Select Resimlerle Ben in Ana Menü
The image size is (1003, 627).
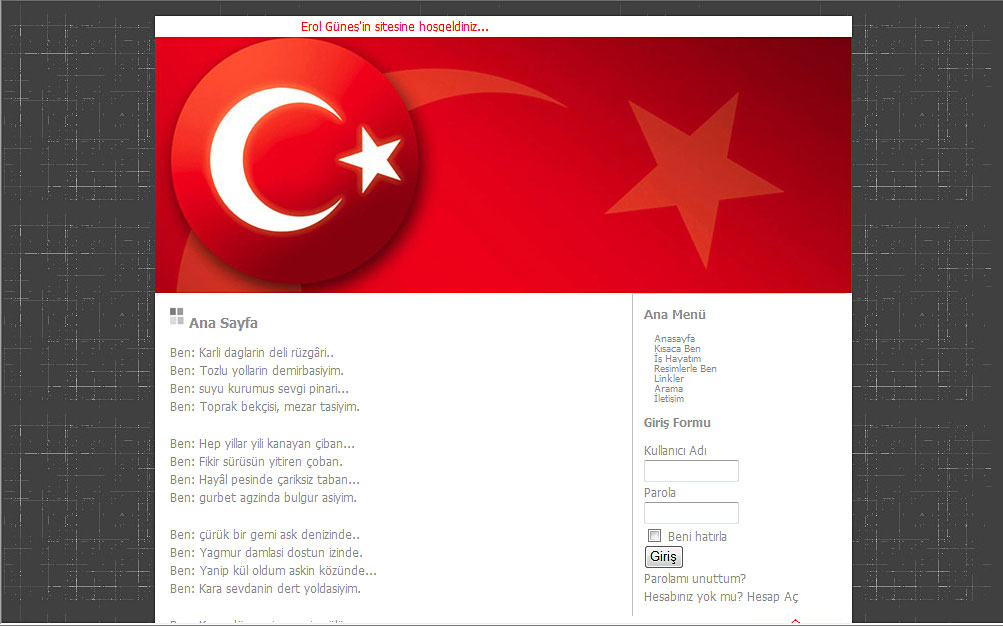click(x=685, y=369)
